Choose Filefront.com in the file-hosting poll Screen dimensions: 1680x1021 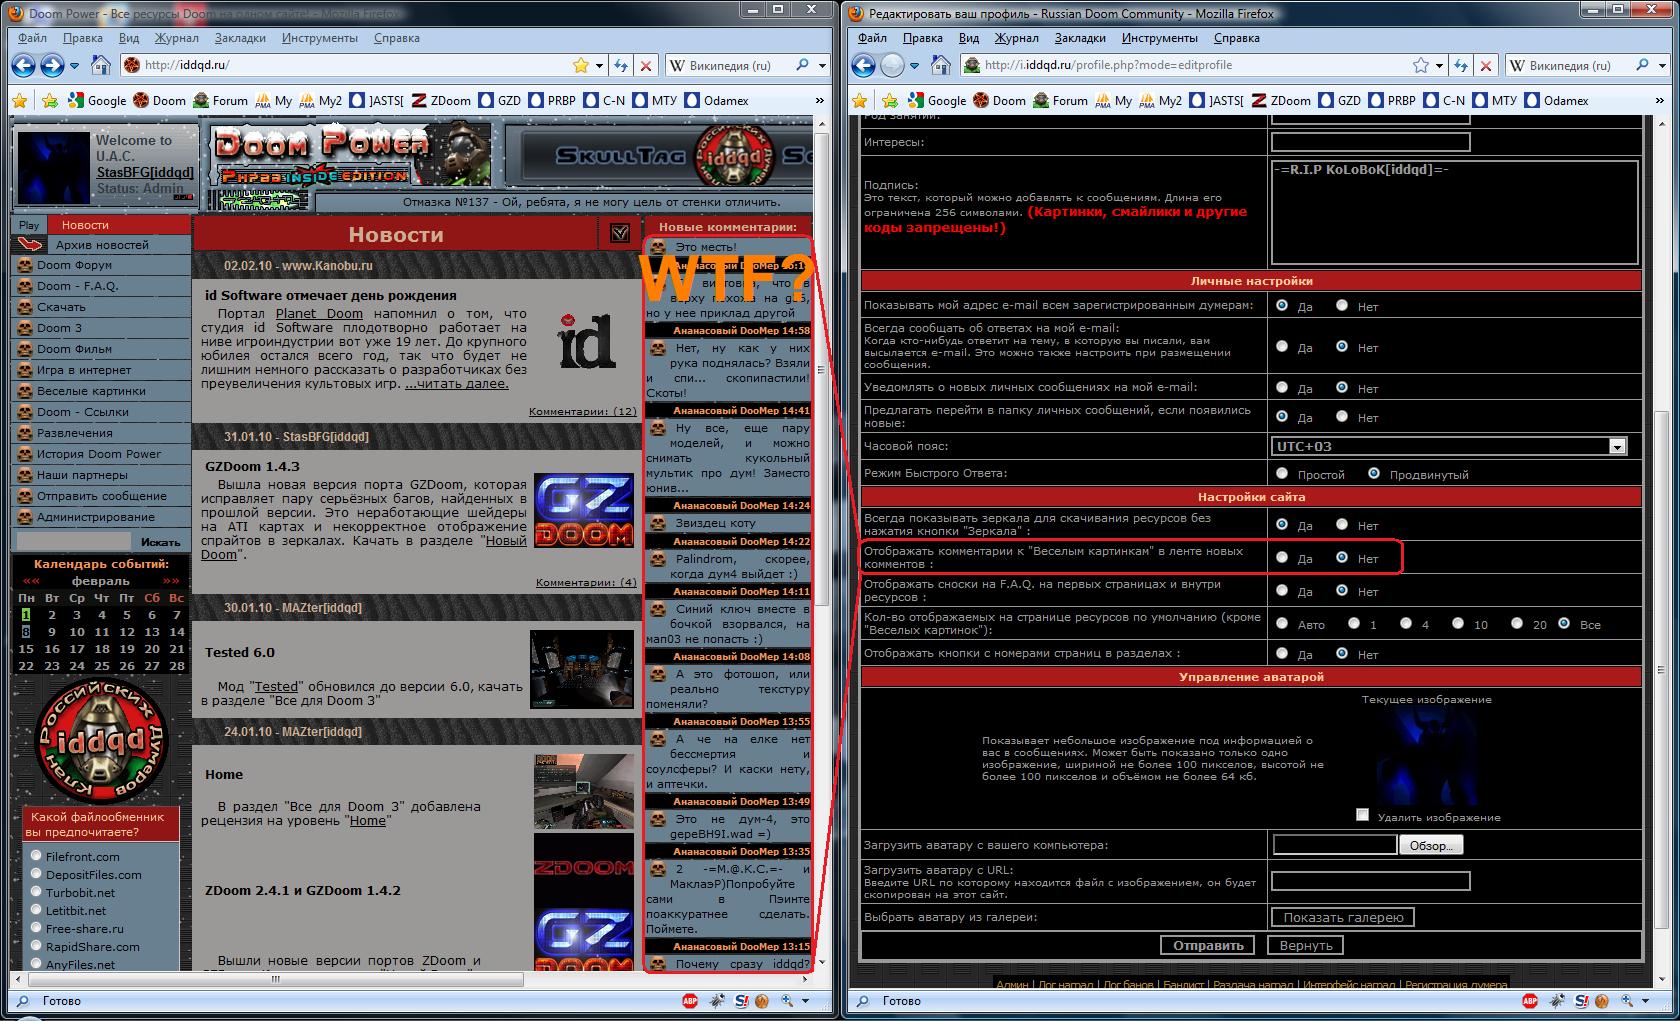[x=36, y=856]
